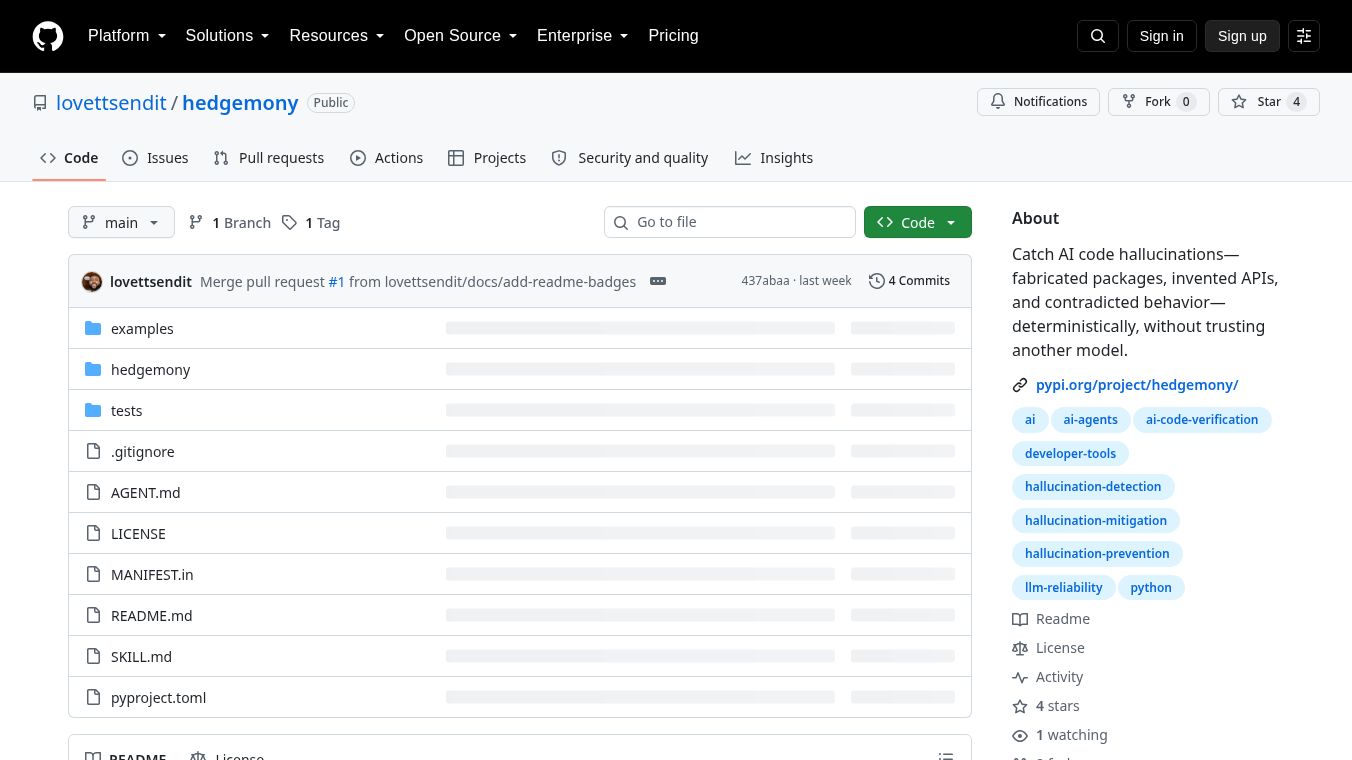Click the Sign in button

1161,36
